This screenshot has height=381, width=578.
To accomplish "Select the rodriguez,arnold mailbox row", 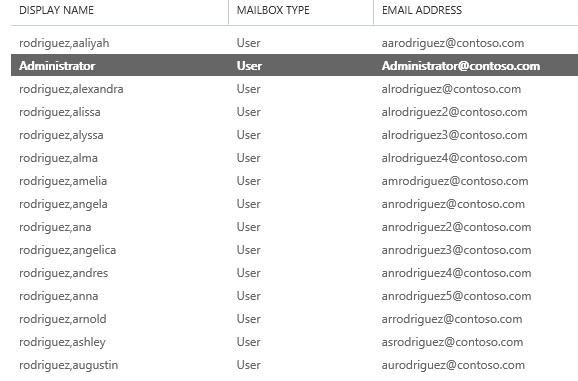I will [x=295, y=319].
